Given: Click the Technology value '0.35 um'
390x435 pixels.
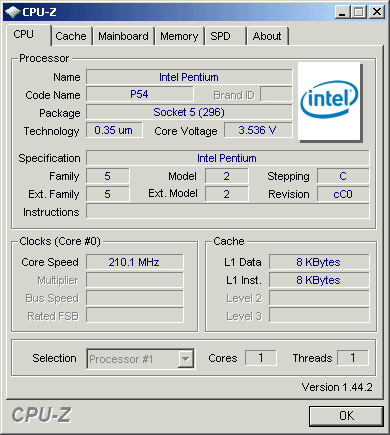Looking at the screenshot, I should click(114, 130).
